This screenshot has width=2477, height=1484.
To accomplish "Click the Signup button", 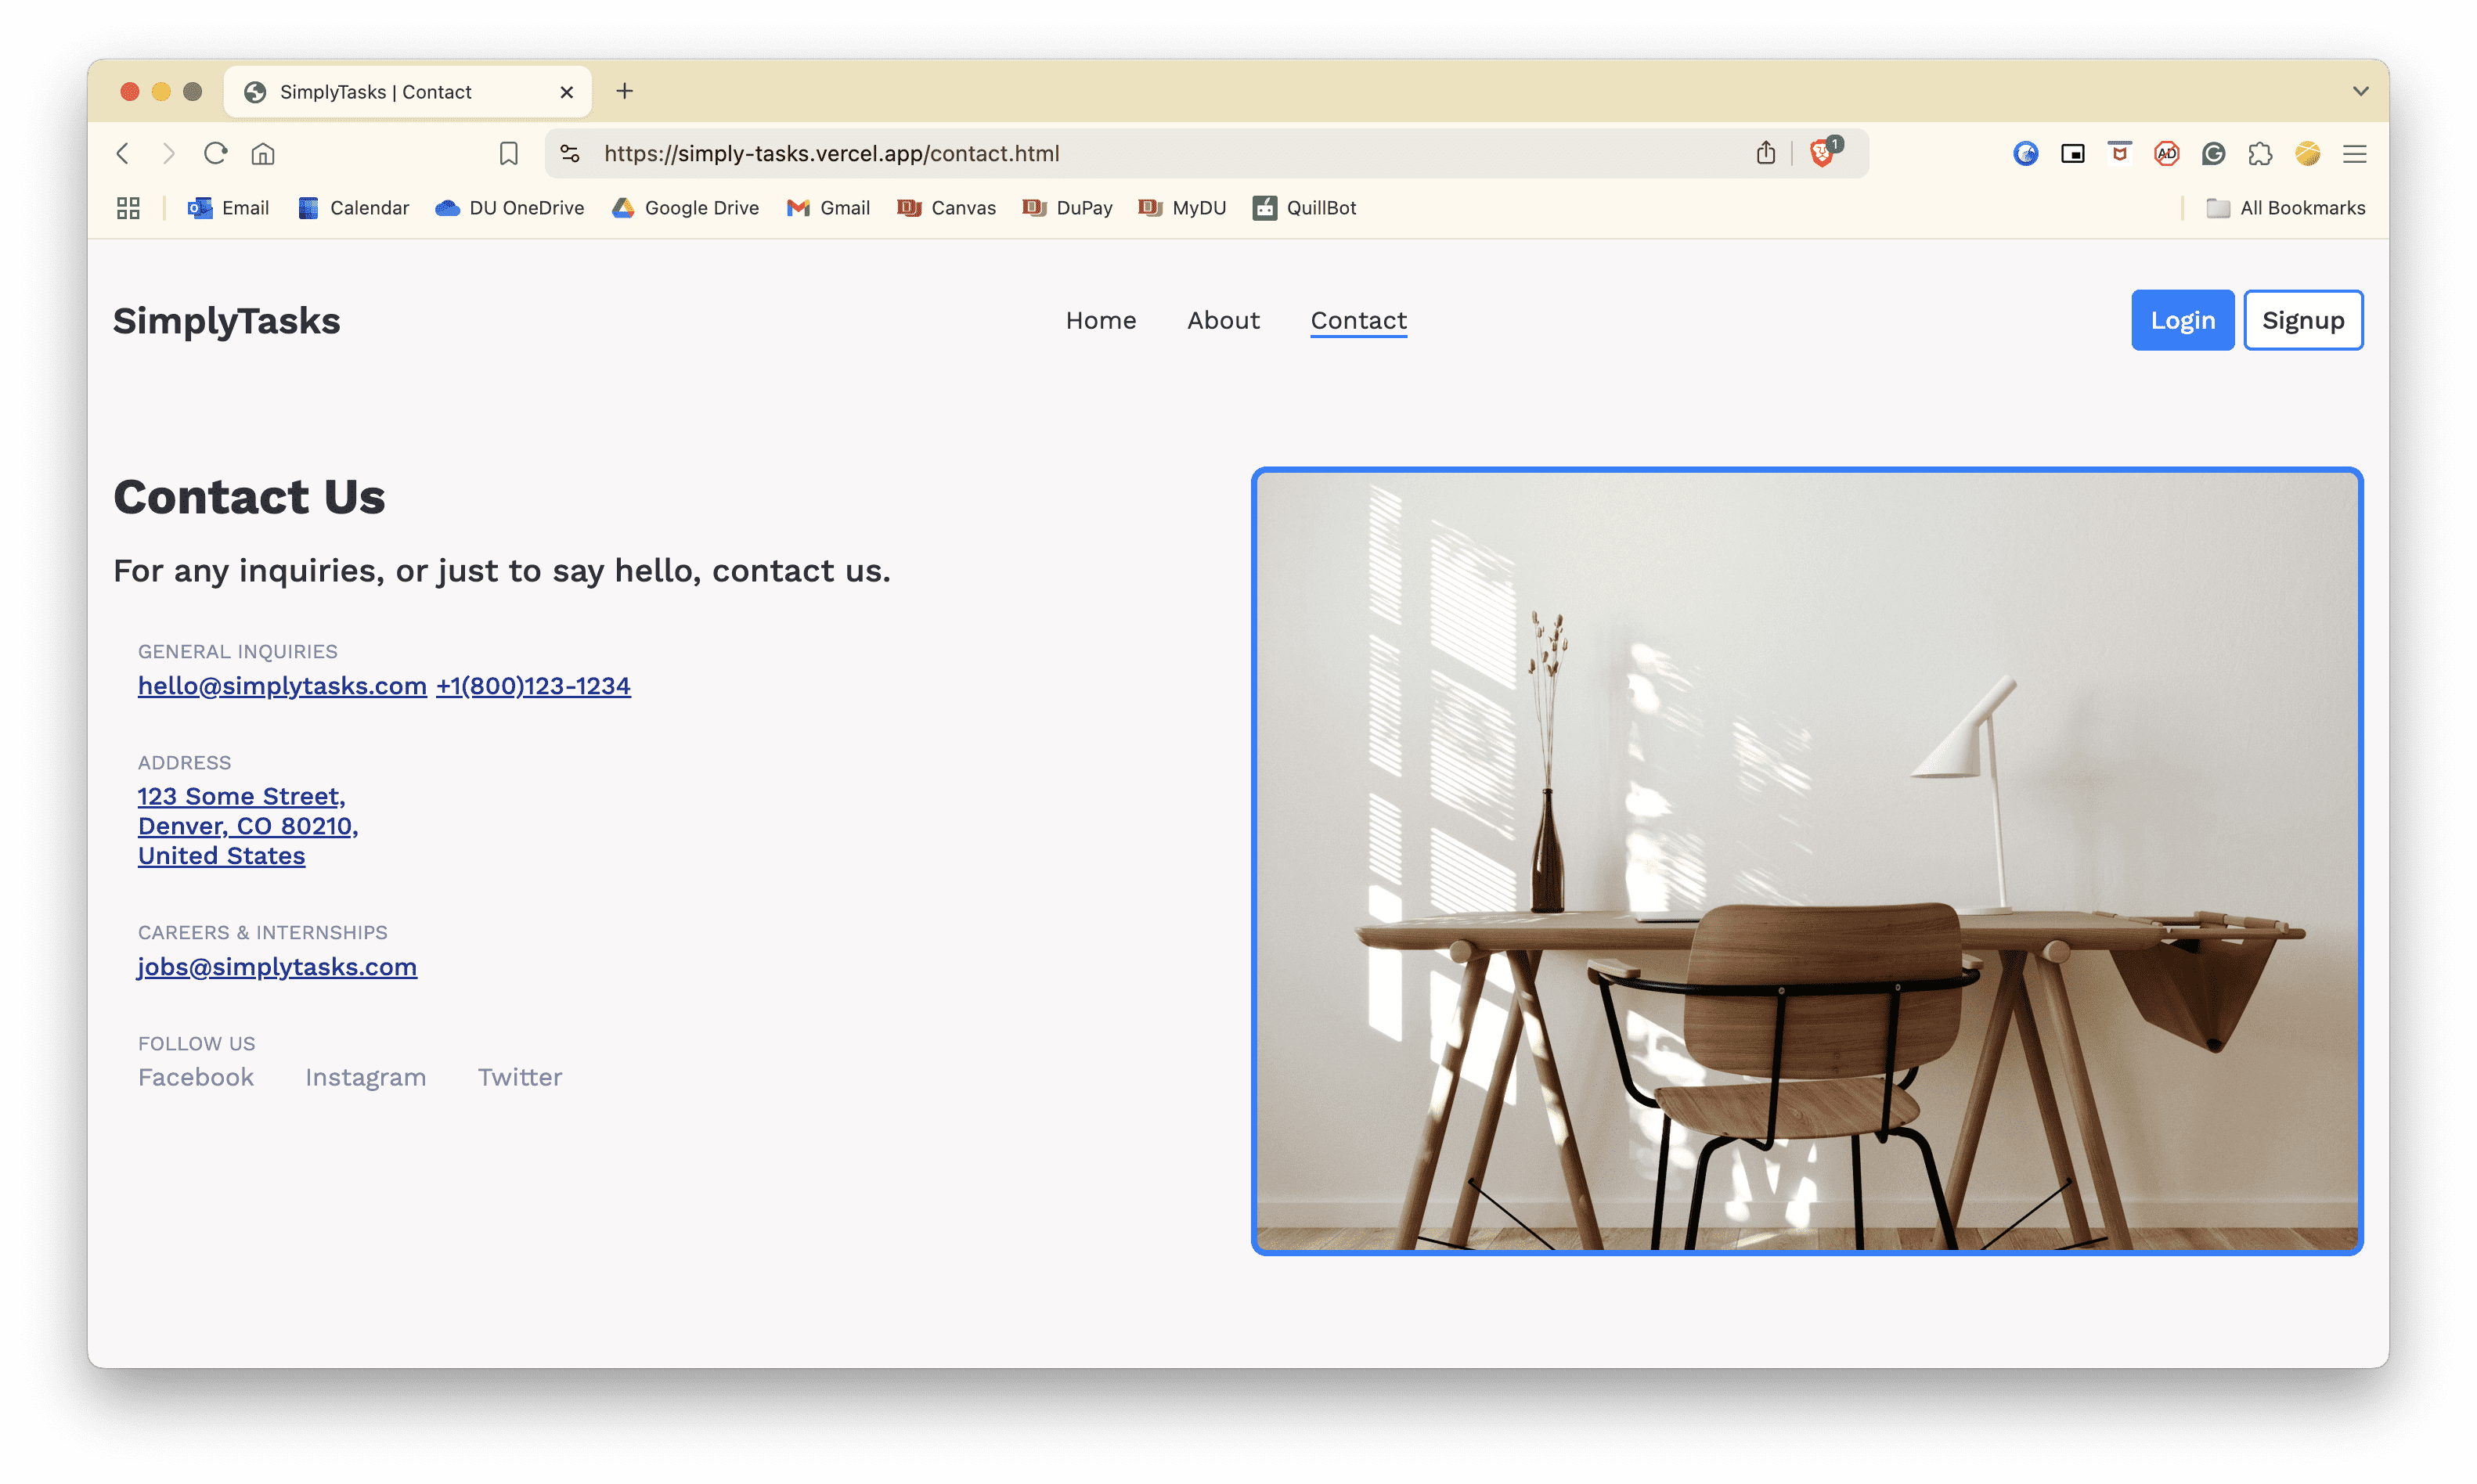I will pyautogui.click(x=2302, y=320).
